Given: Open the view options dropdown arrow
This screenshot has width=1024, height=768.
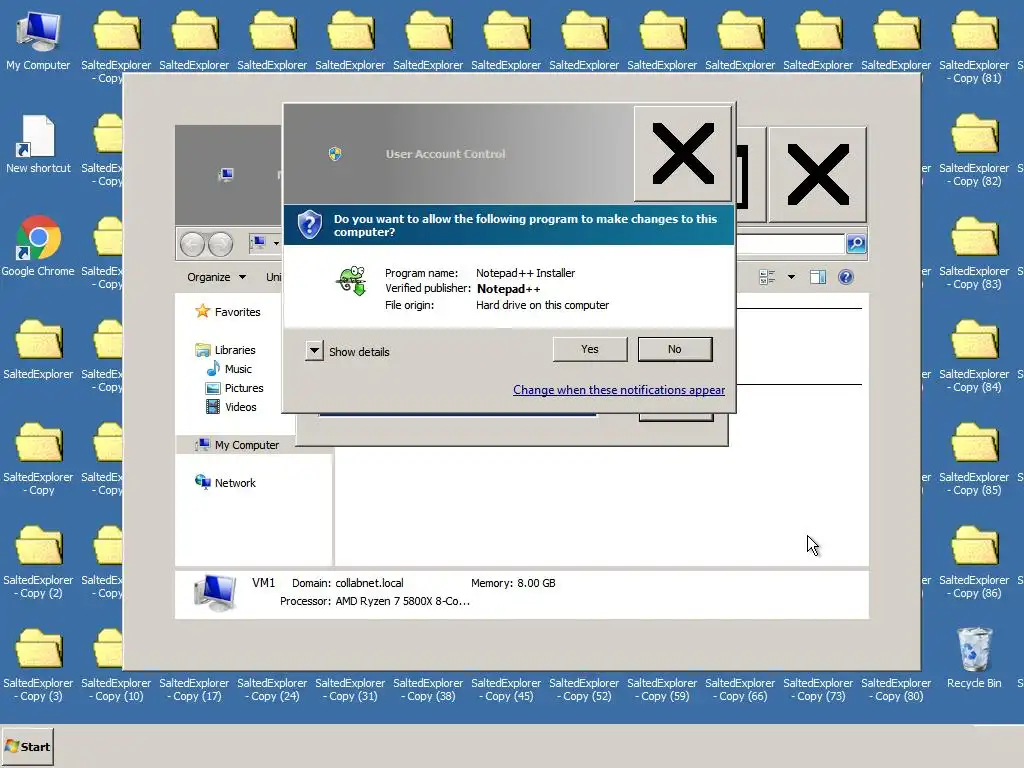Looking at the screenshot, I should tap(791, 277).
